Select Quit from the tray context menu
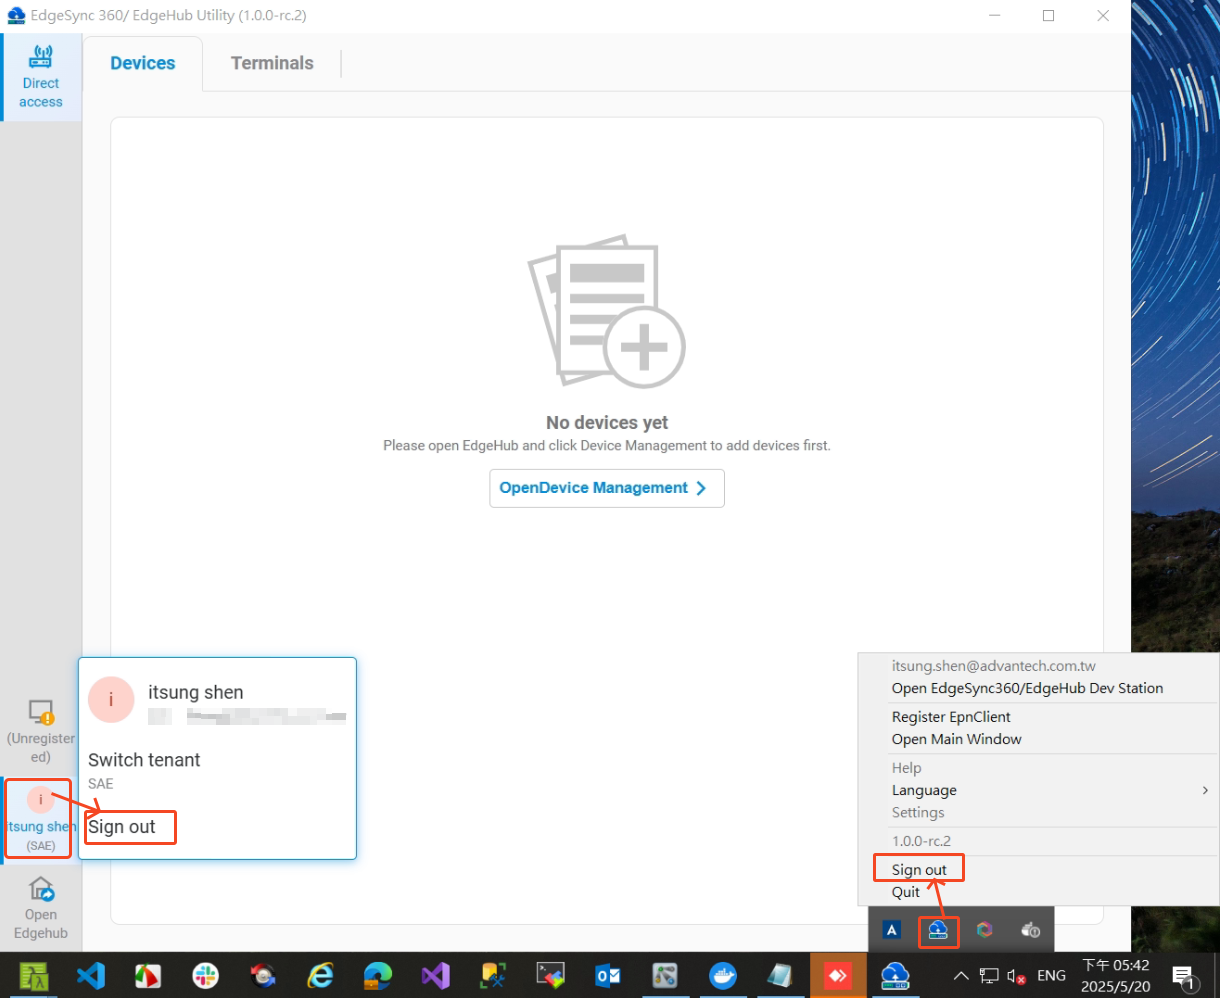1220x998 pixels. [905, 891]
